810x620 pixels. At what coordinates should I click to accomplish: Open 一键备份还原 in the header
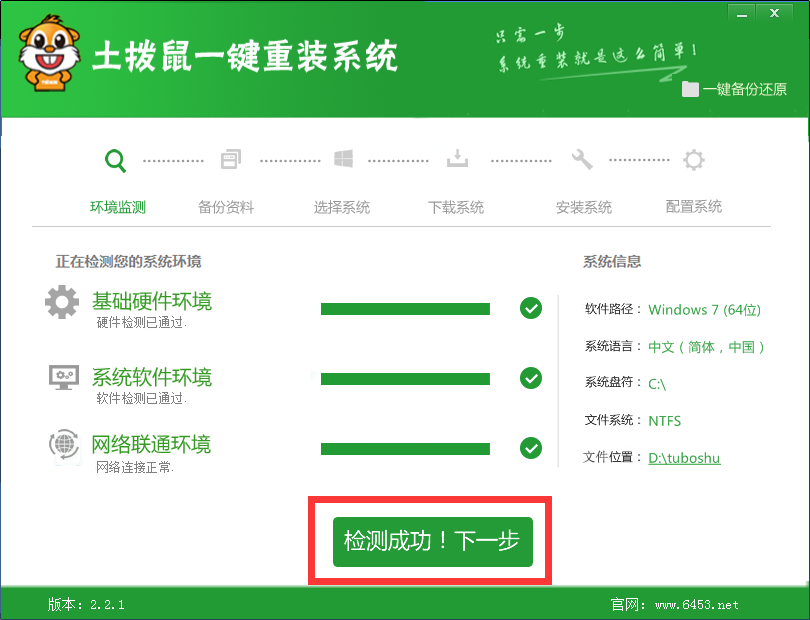click(735, 89)
